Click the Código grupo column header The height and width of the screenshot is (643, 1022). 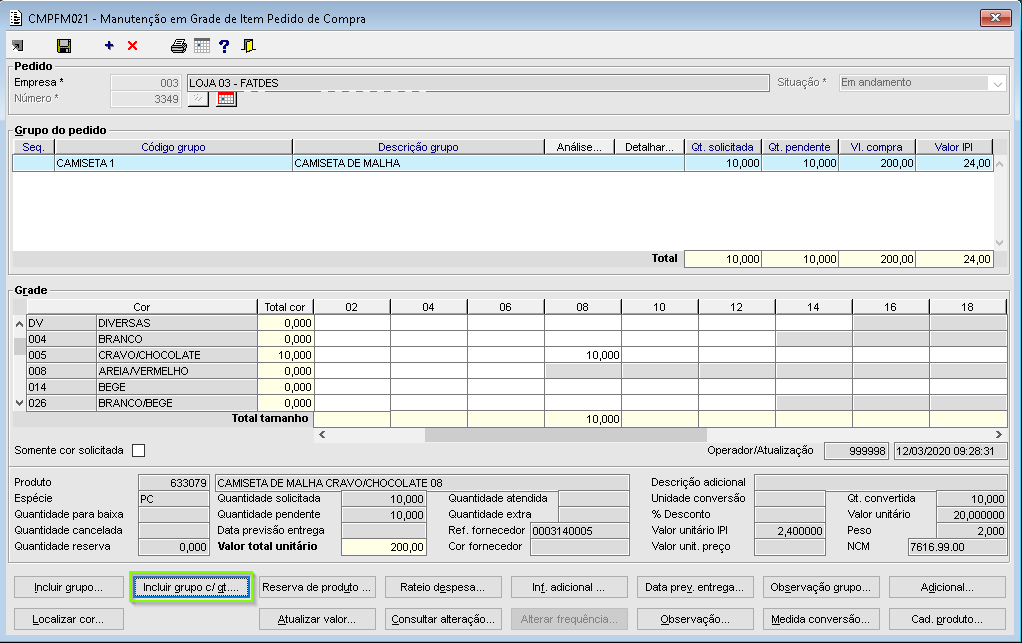173,147
